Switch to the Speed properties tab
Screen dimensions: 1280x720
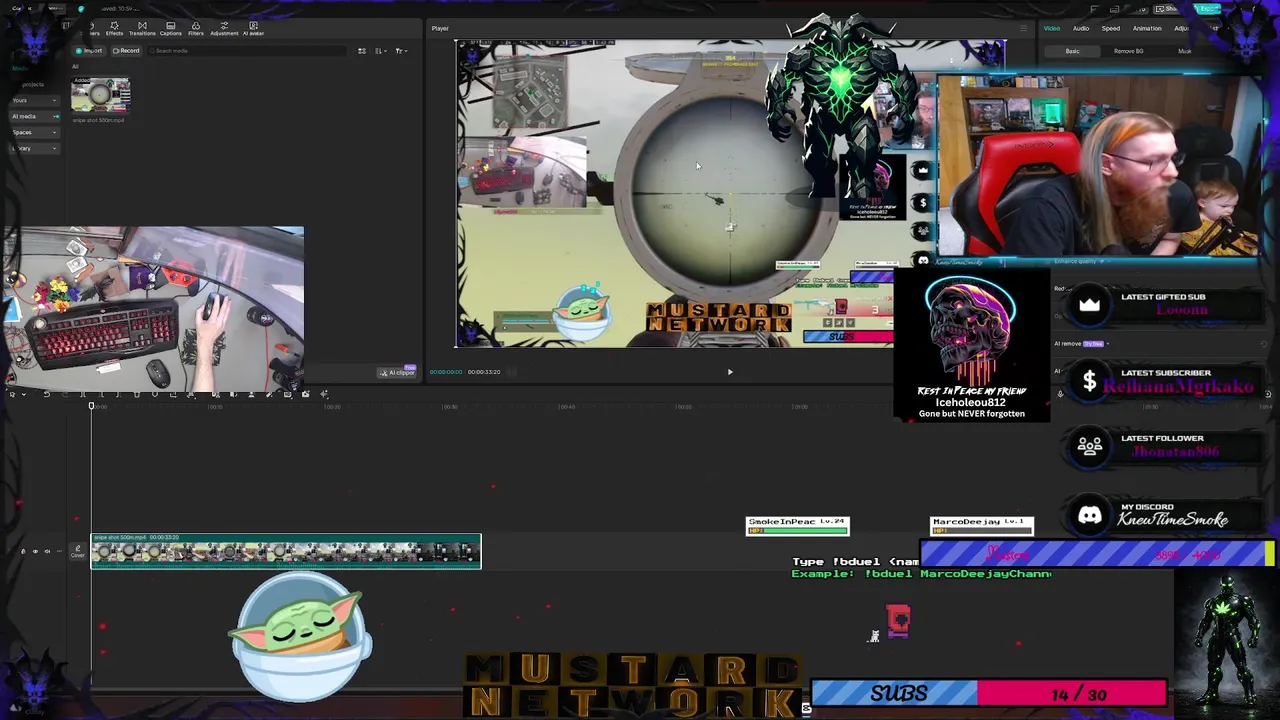click(1111, 28)
